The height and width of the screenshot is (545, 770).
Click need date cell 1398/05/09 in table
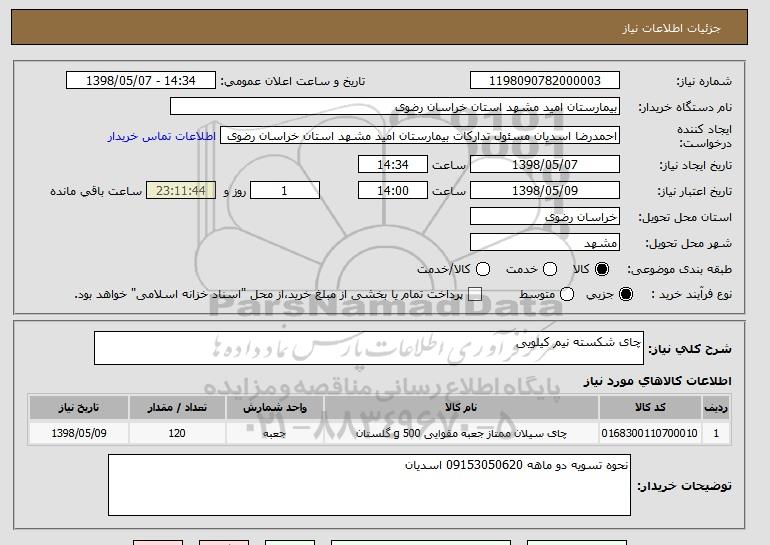79,433
